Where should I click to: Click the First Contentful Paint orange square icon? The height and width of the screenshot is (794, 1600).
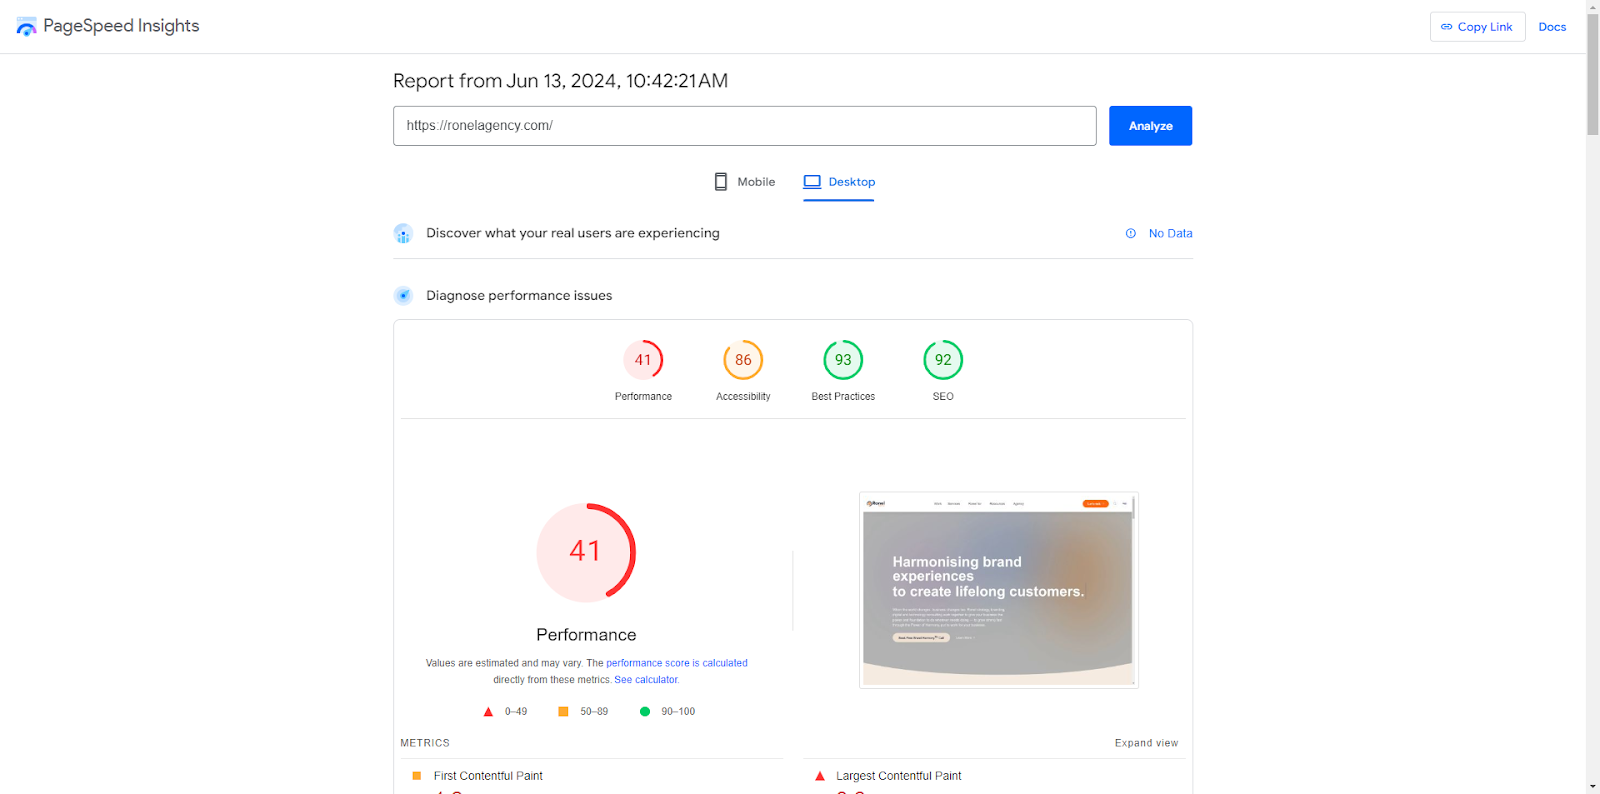point(417,776)
